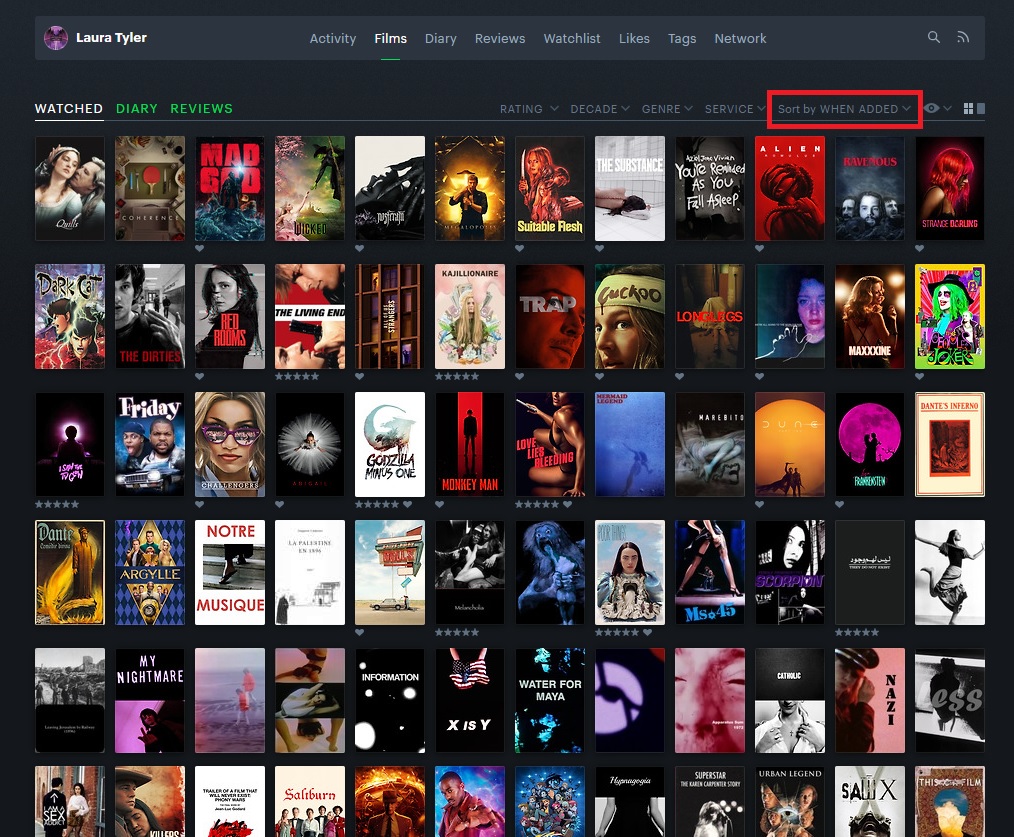The image size is (1014, 837).
Task: Open the Sort by WHEN ADDED dropdown
Action: [x=844, y=109]
